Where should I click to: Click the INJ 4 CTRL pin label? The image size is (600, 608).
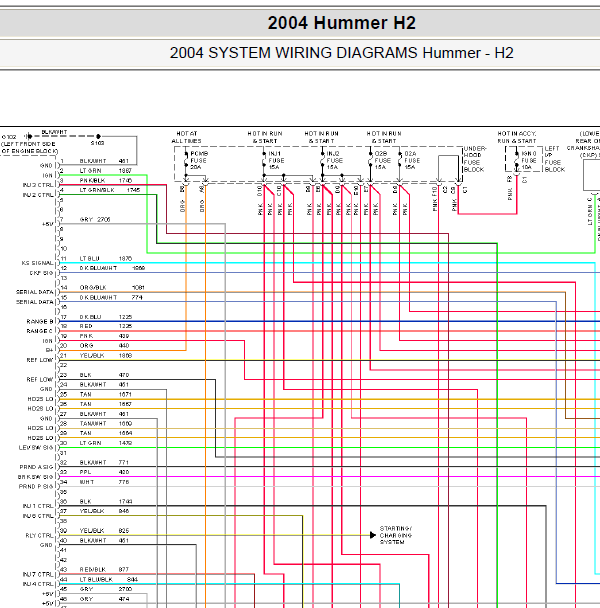pos(38,584)
